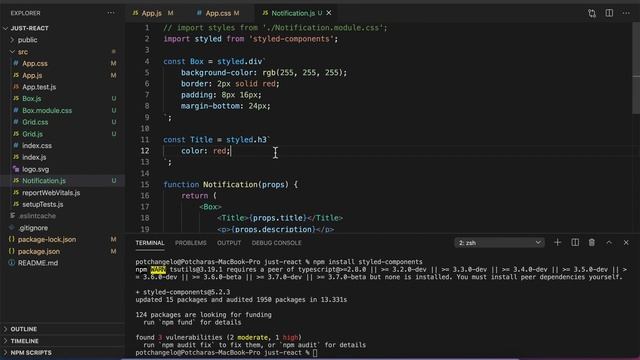
Task: Click the JS icon on the Notification.js tab
Action: pyautogui.click(x=265, y=13)
